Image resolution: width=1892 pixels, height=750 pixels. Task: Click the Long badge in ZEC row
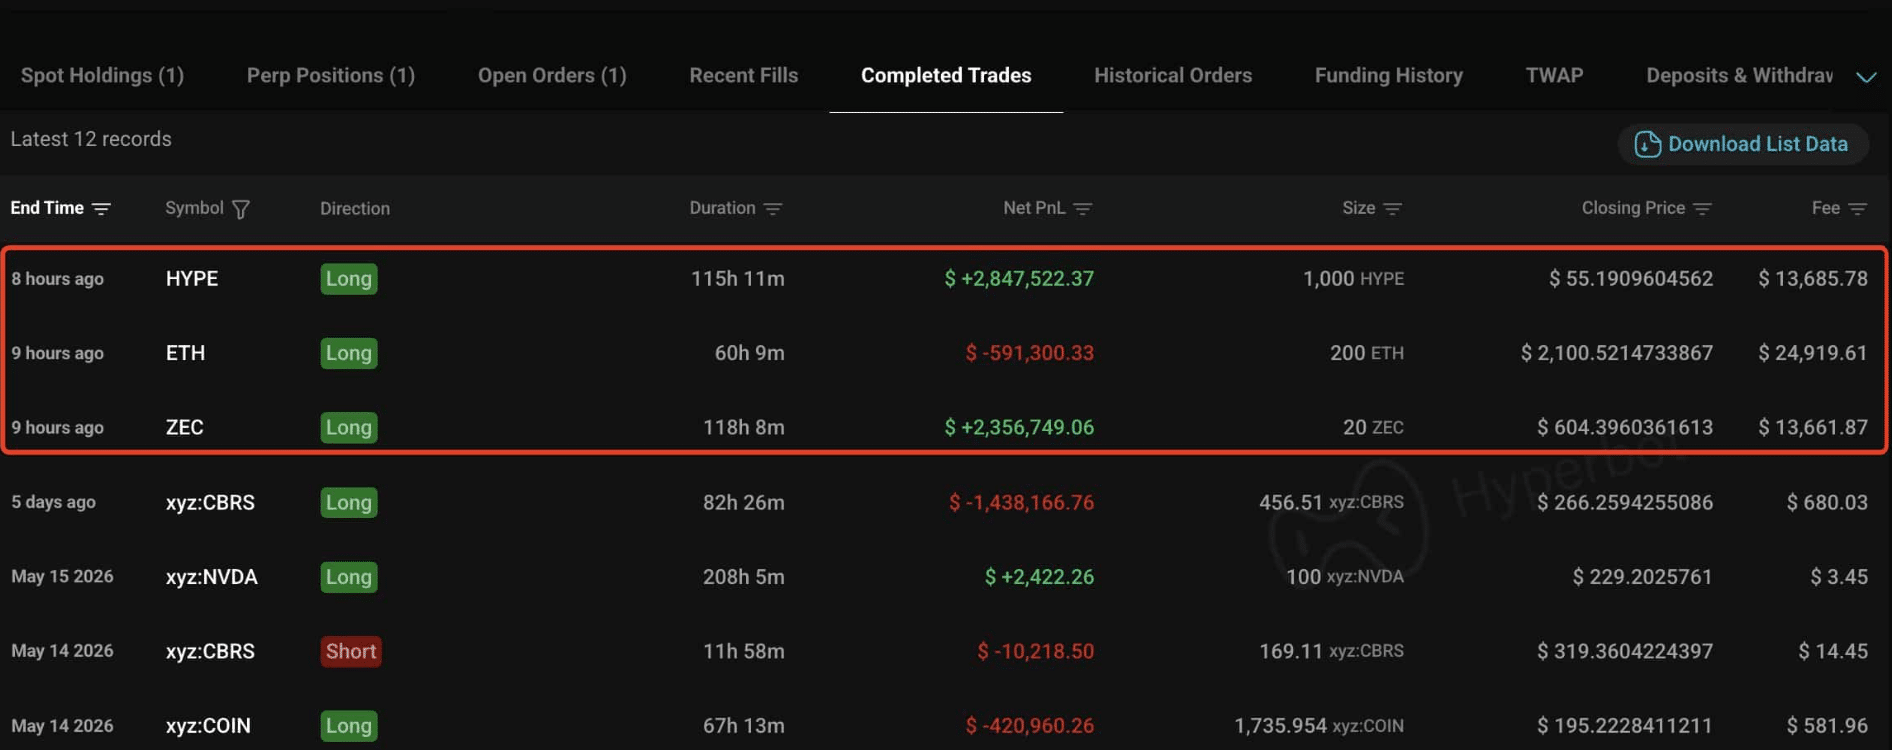pyautogui.click(x=349, y=427)
